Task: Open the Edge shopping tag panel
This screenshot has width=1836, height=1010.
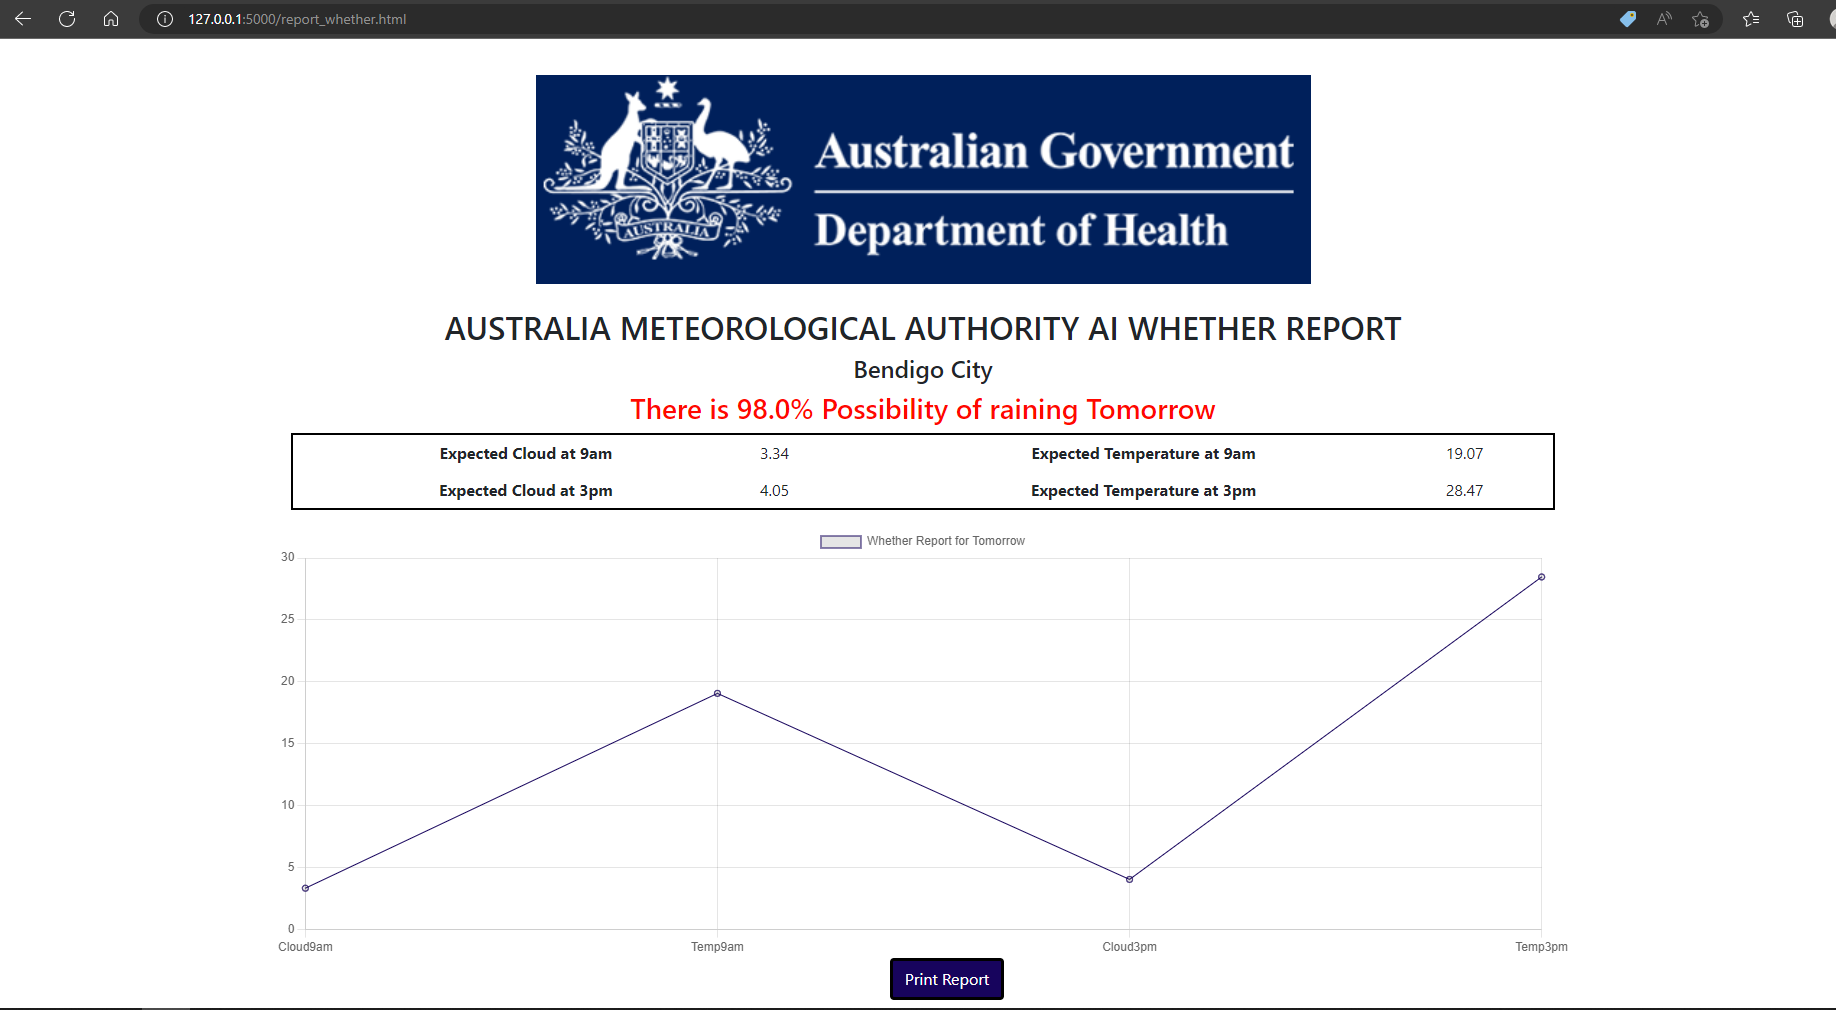Action: coord(1628,19)
